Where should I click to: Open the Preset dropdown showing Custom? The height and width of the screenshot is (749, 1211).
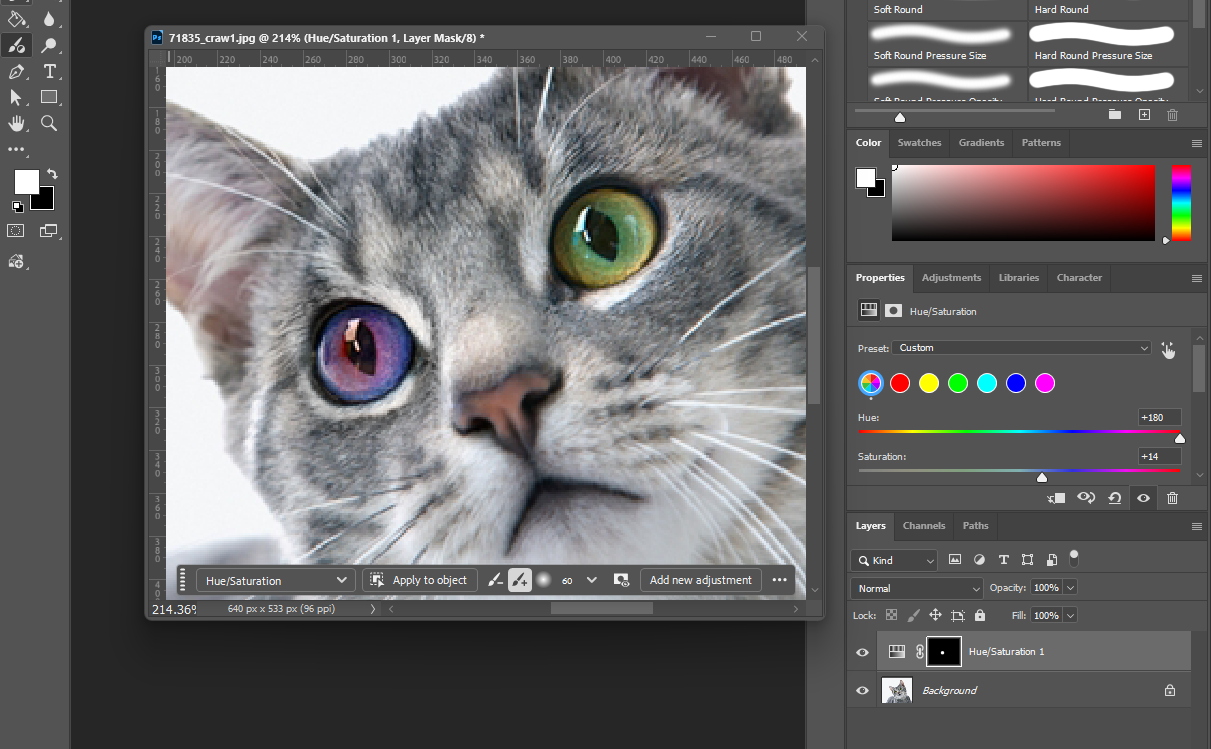click(1021, 348)
